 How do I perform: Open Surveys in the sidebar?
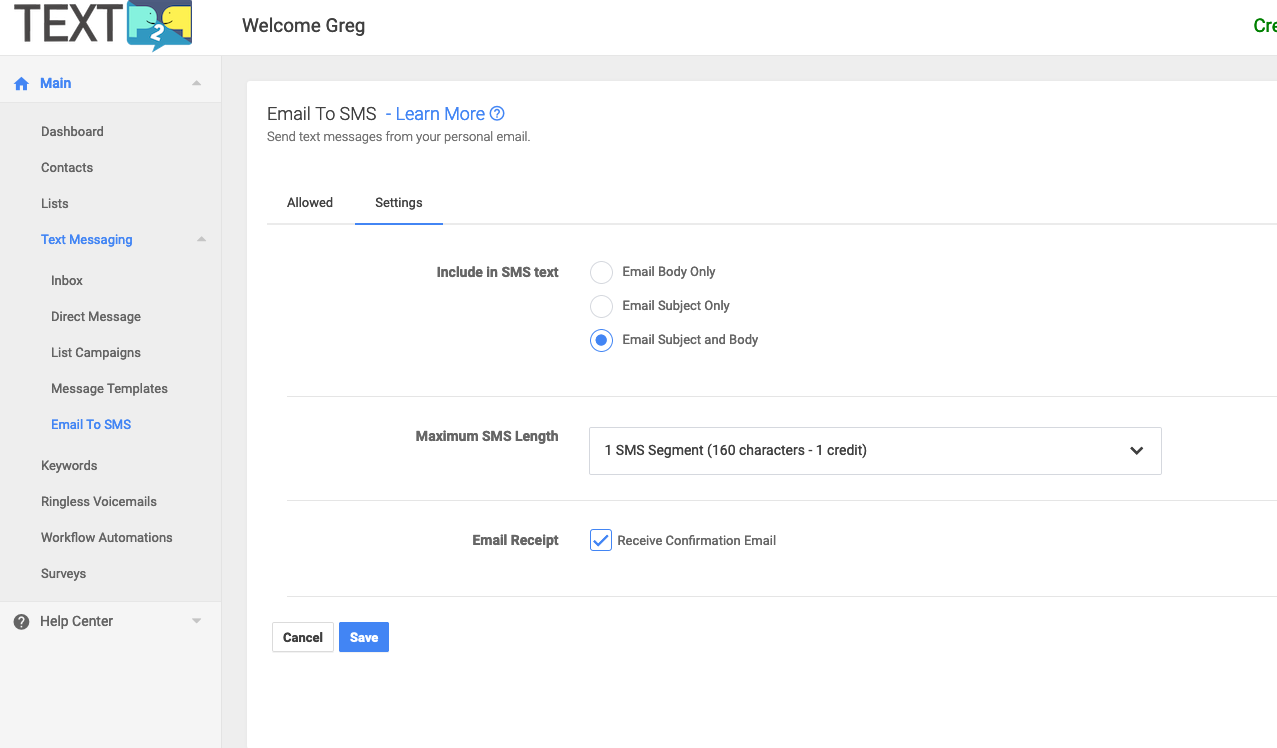coord(64,574)
